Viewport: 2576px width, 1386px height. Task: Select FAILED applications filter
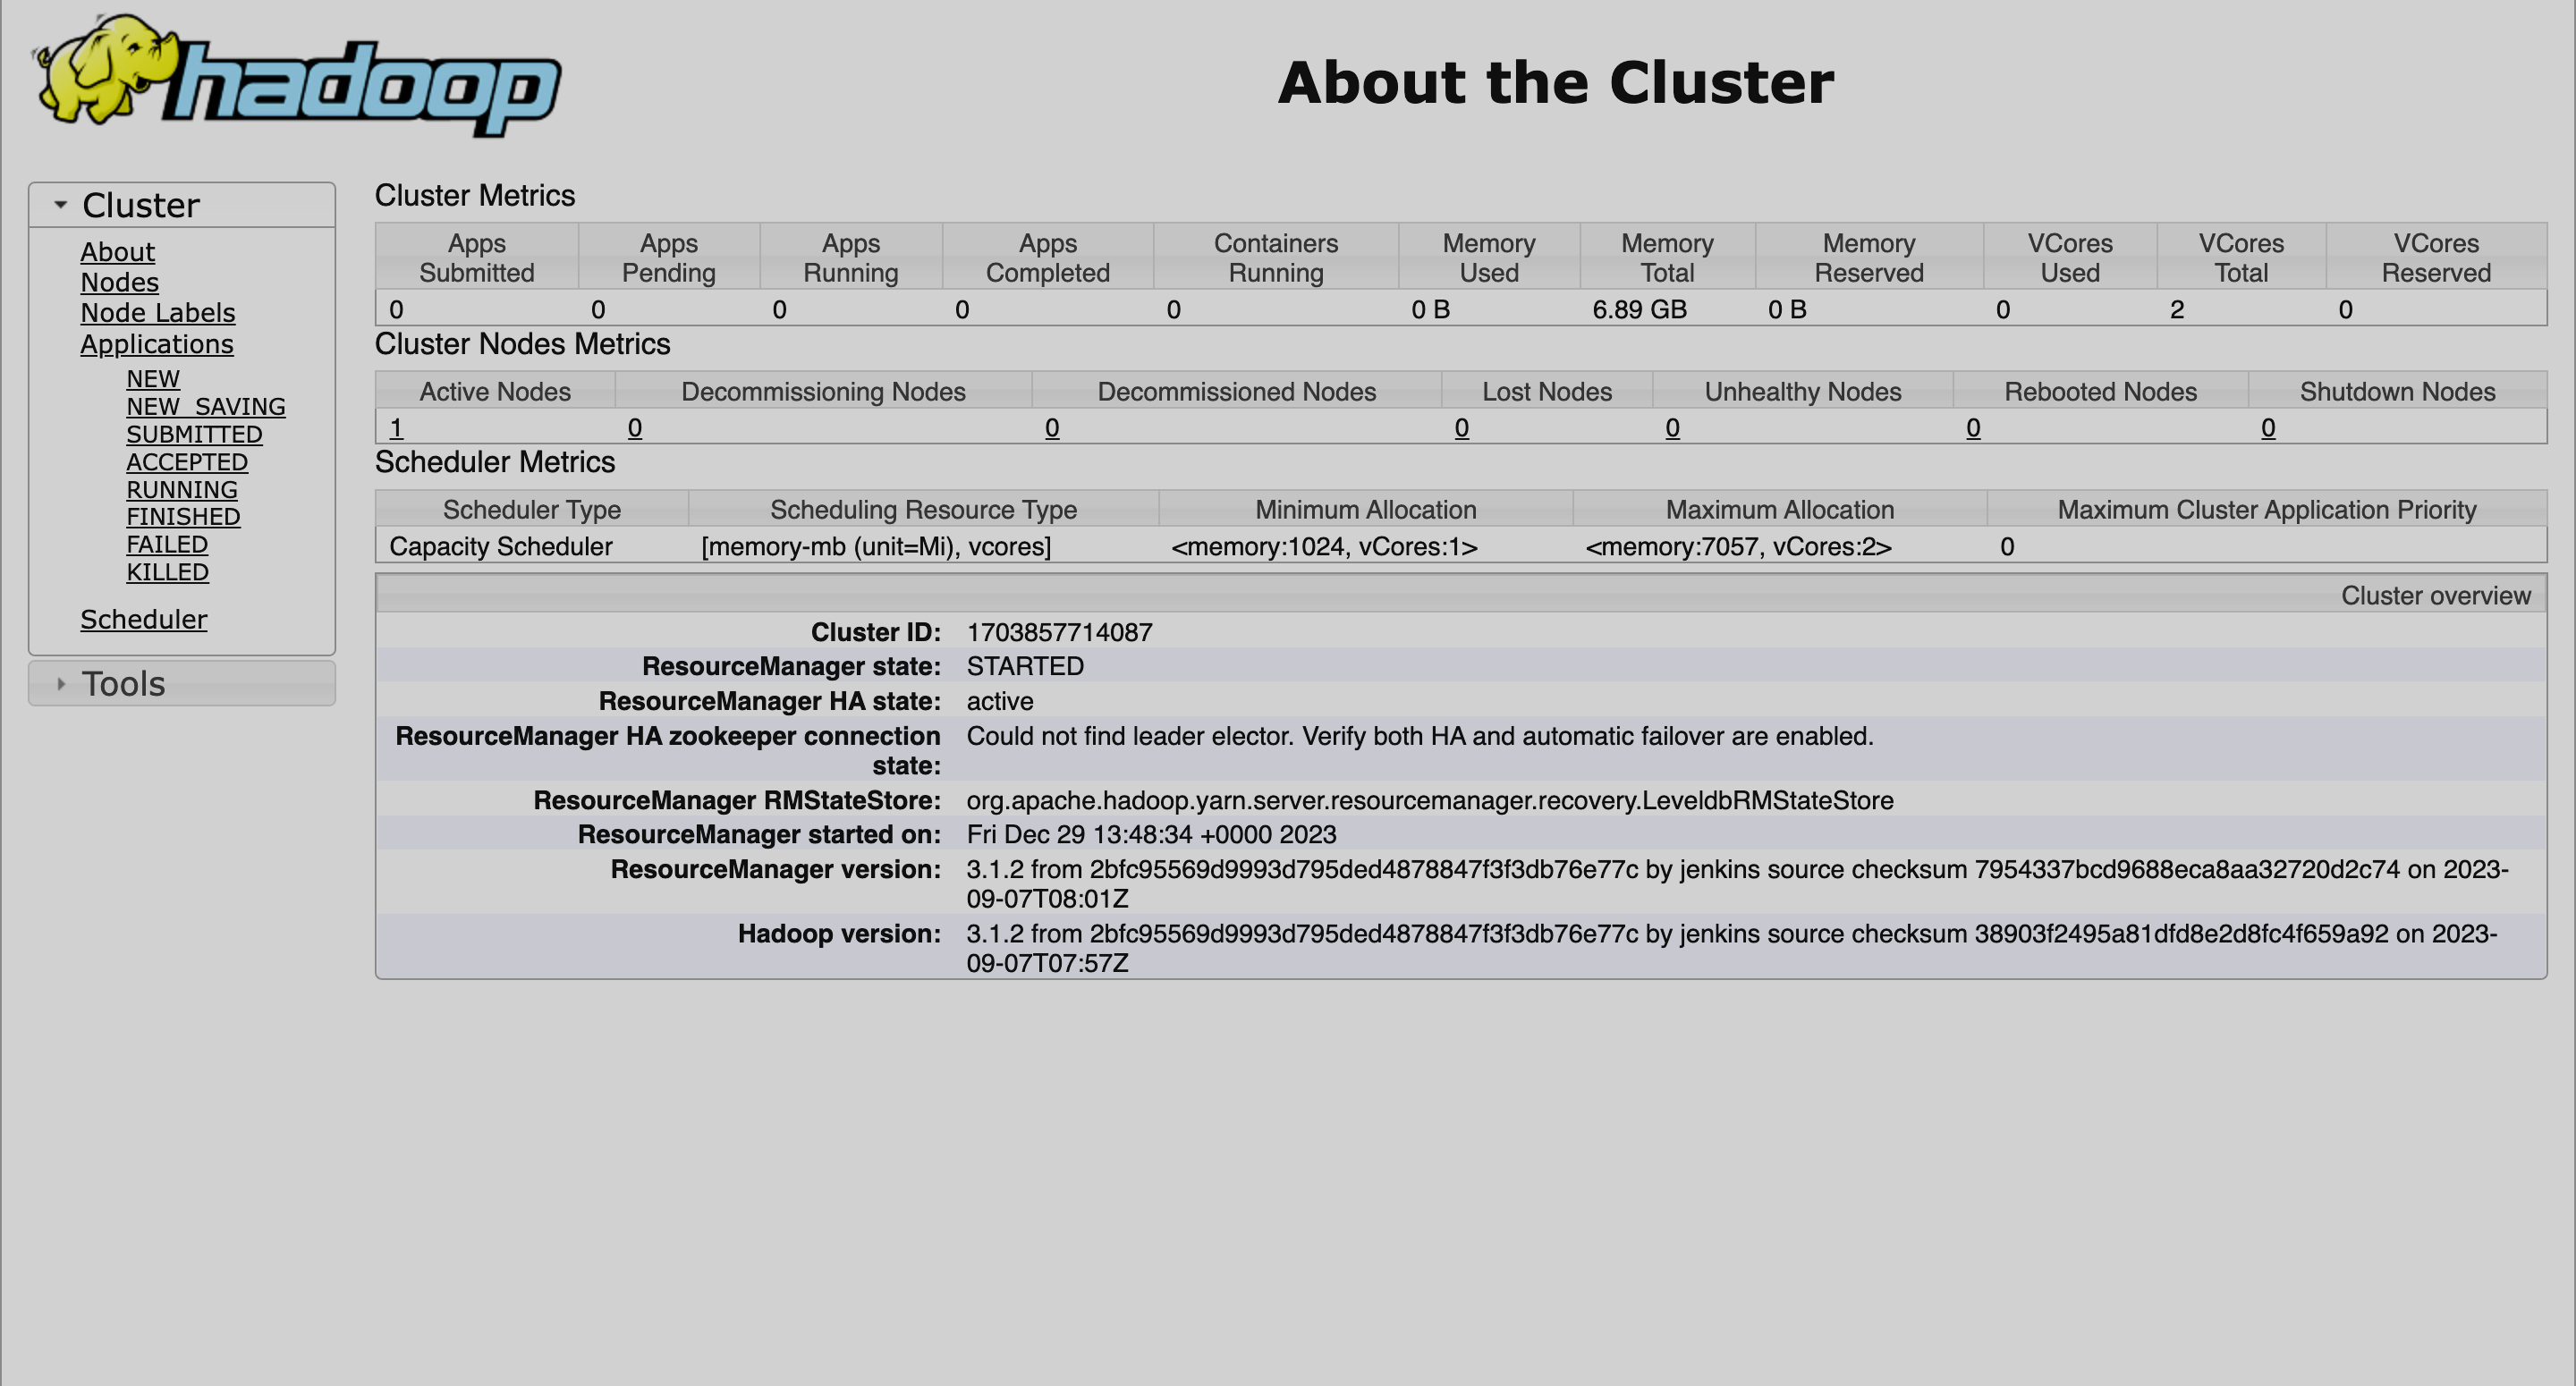click(x=165, y=545)
